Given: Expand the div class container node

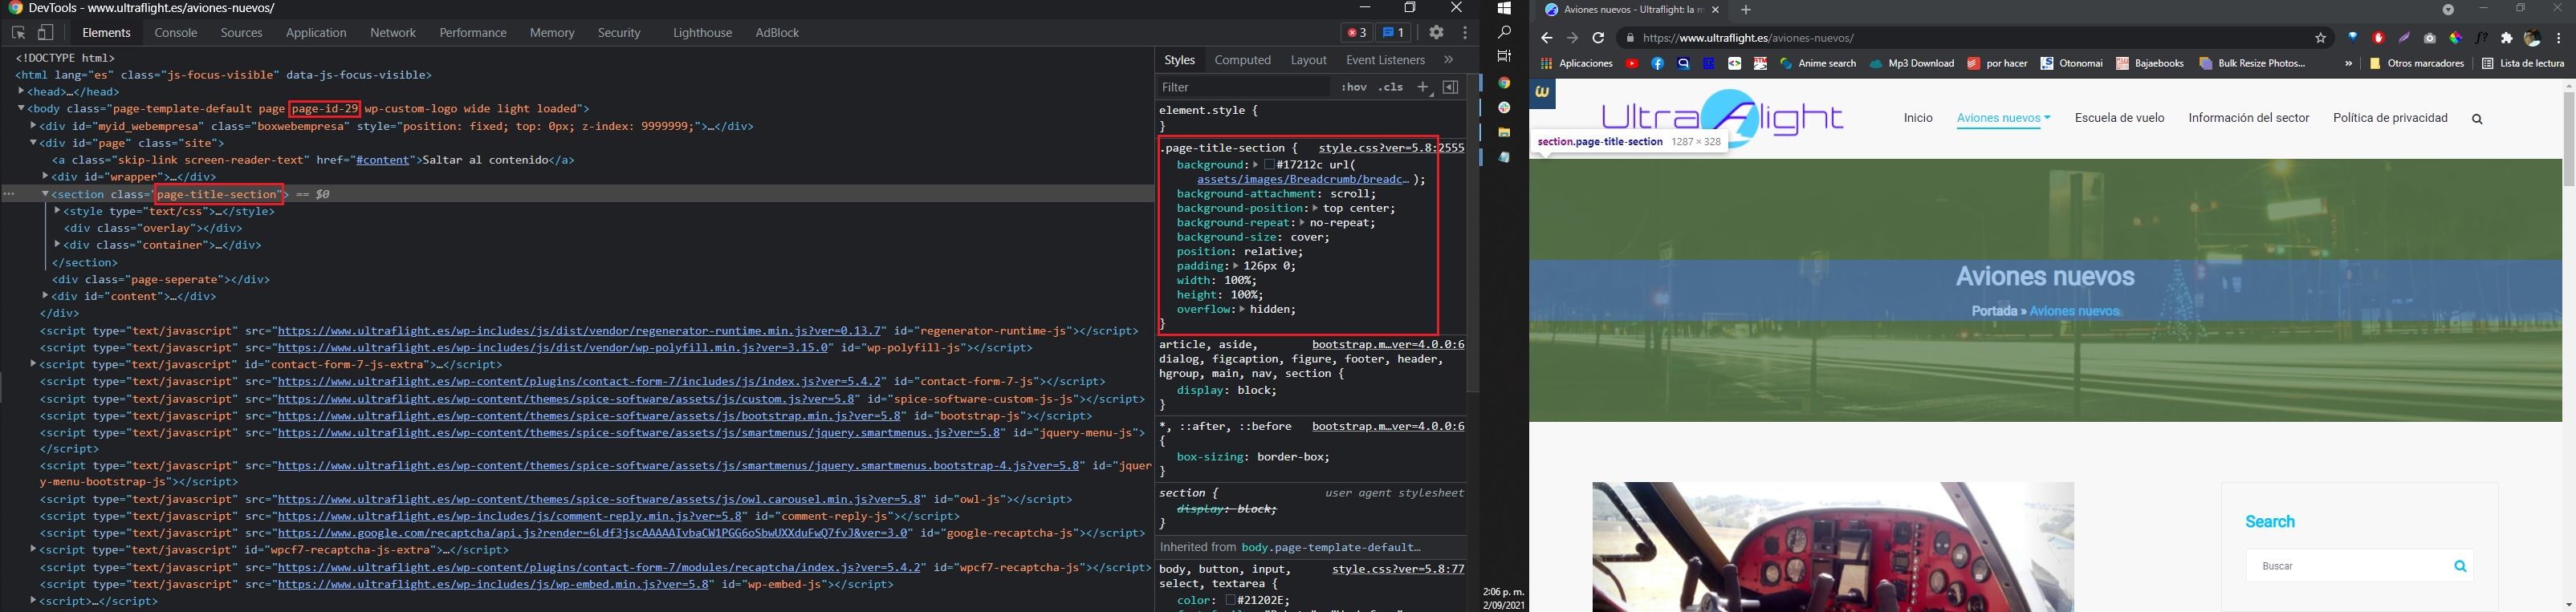Looking at the screenshot, I should (x=58, y=245).
